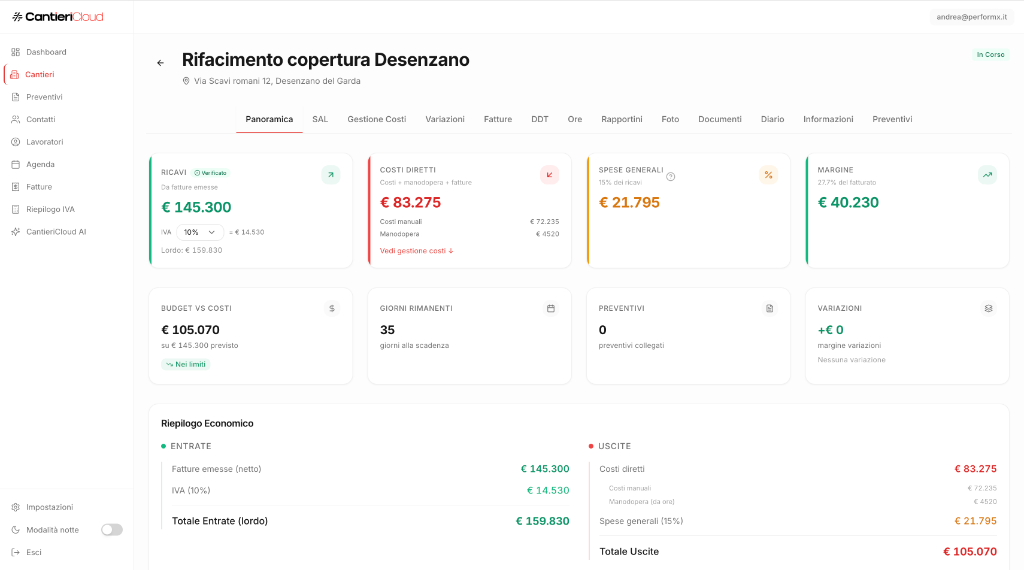Click the Nessuna variazione text
The width and height of the screenshot is (1024, 570).
point(852,360)
